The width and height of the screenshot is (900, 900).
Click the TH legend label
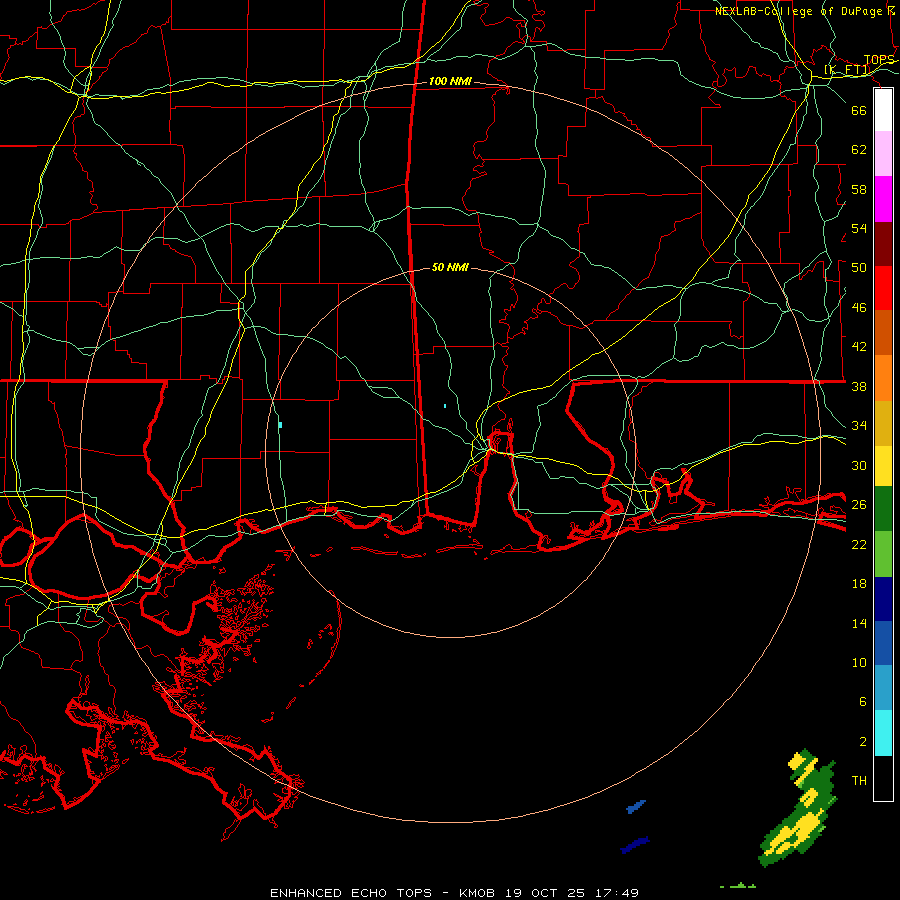[859, 780]
